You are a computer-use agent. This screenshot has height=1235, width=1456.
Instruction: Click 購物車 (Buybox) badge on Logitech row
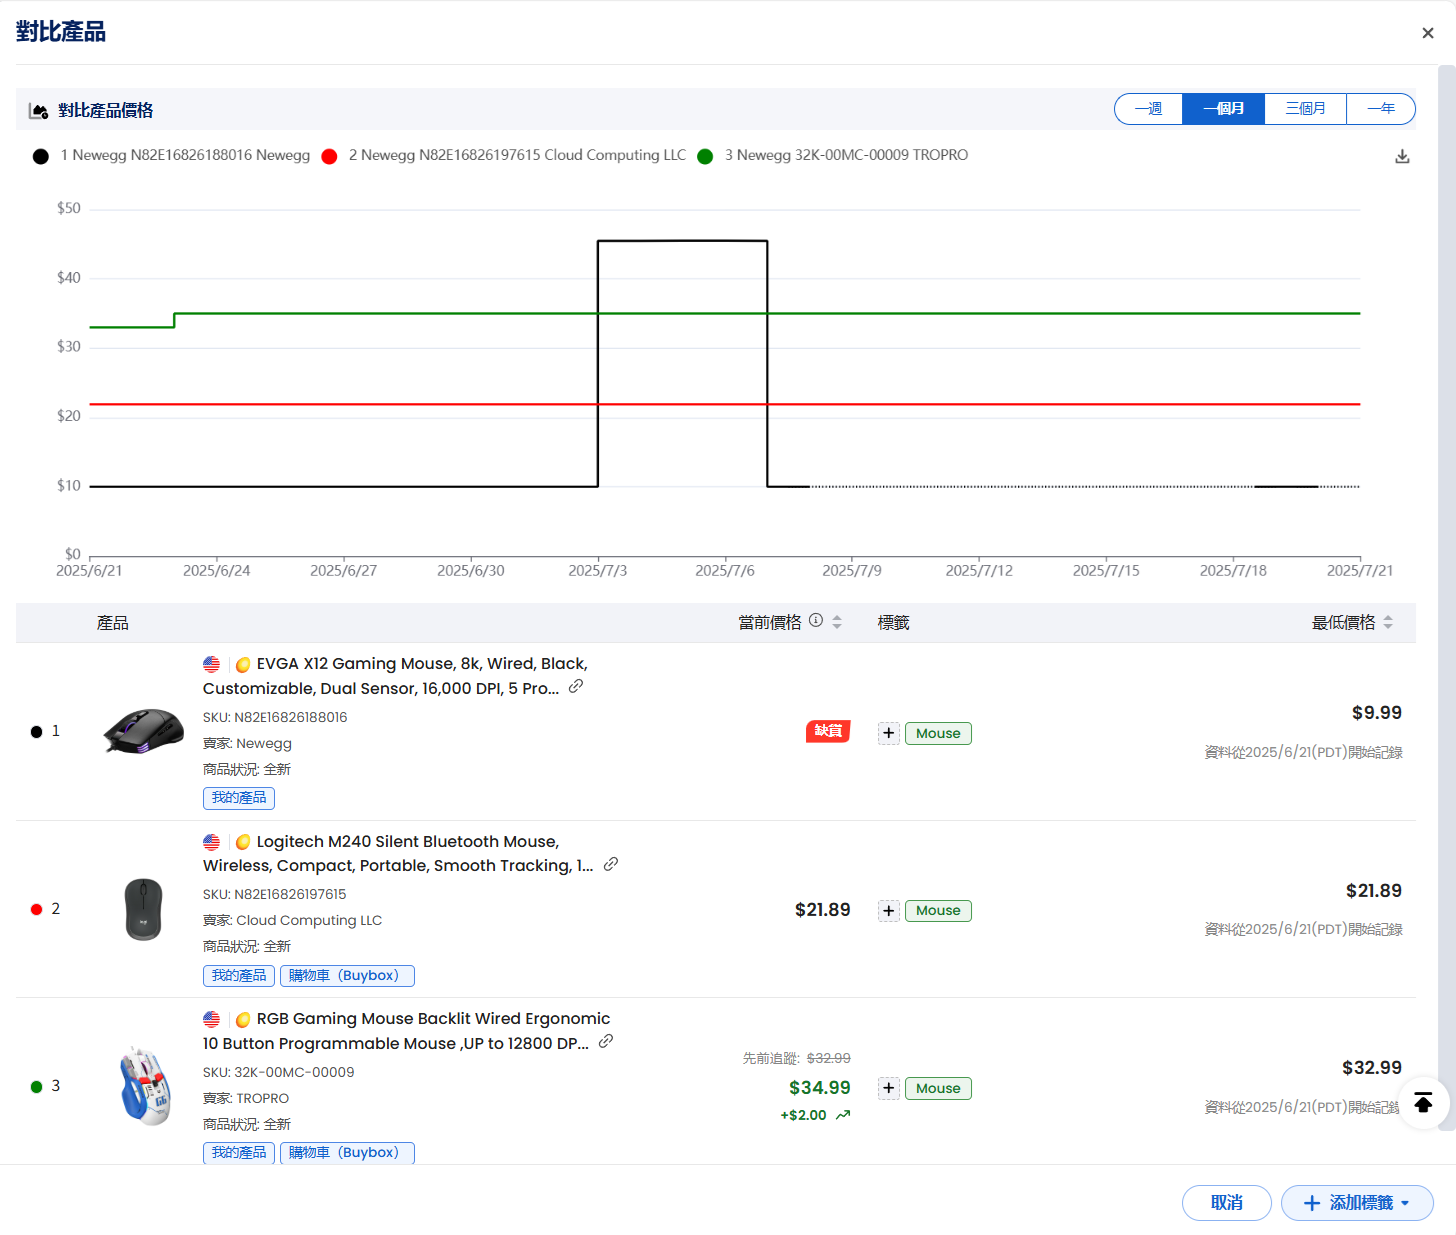(347, 976)
